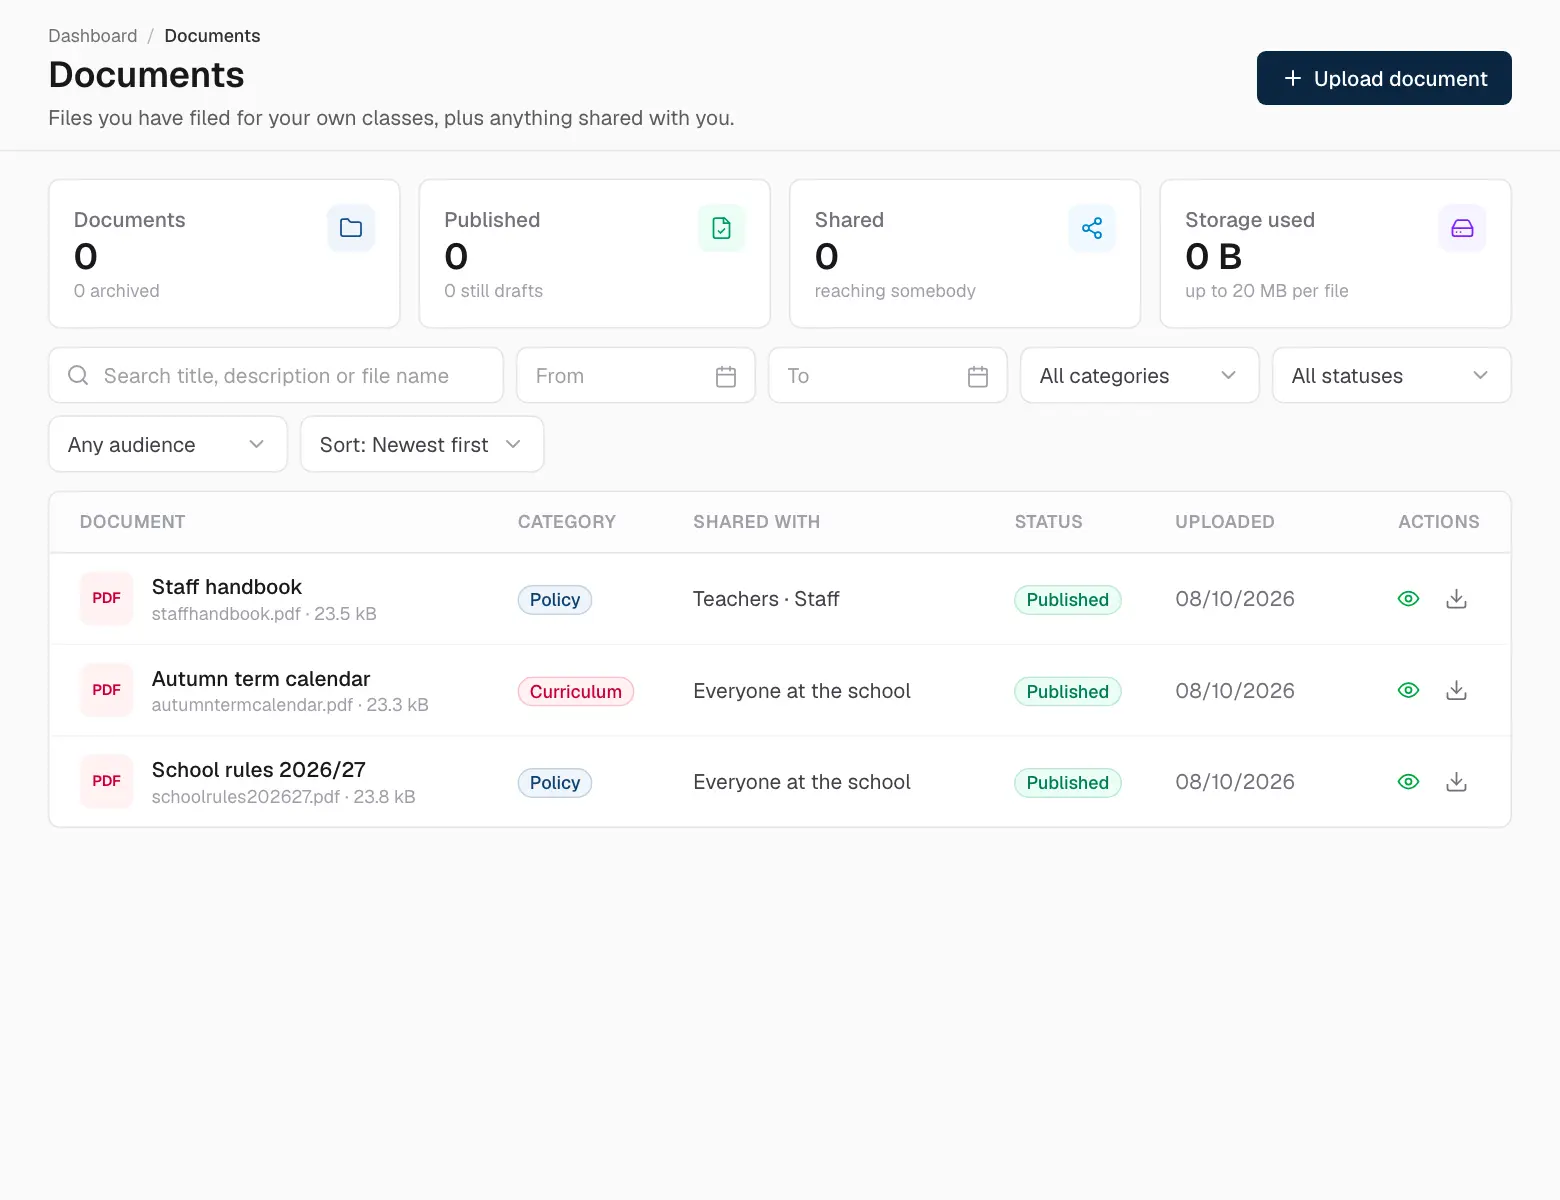
Task: Click the PDF badge for Staff handbook
Action: [106, 598]
